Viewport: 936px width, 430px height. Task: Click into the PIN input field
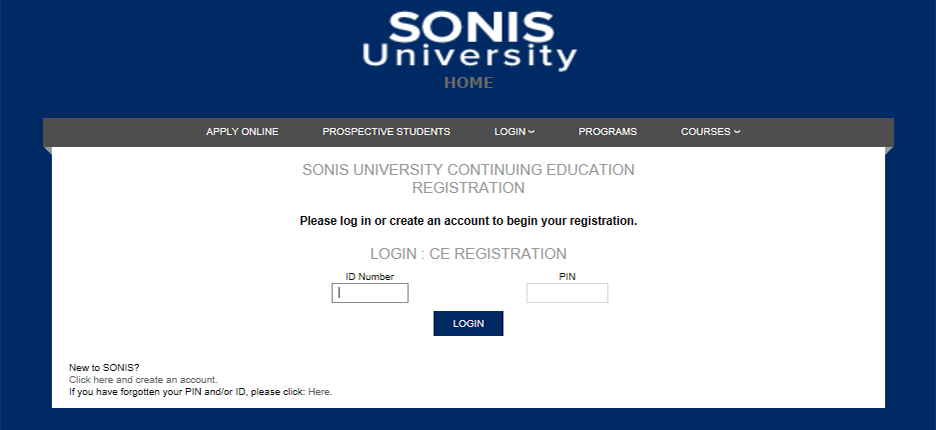click(567, 293)
